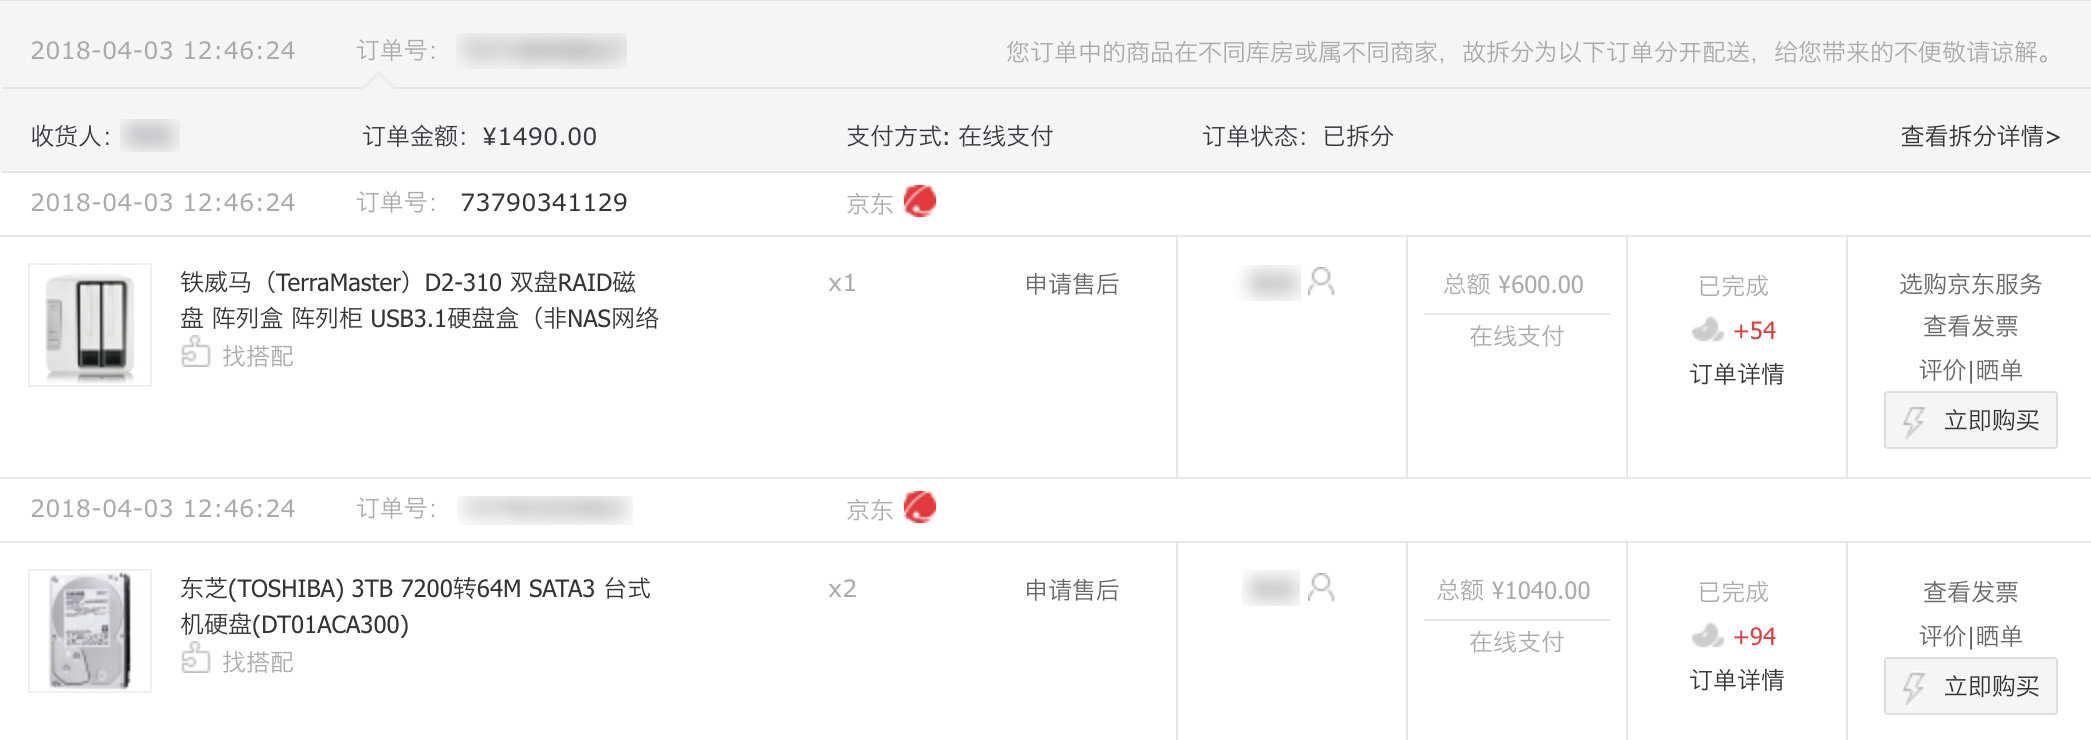Click 立即购买 button for Toshiba hard drive
The image size is (2091, 740).
[x=1970, y=686]
